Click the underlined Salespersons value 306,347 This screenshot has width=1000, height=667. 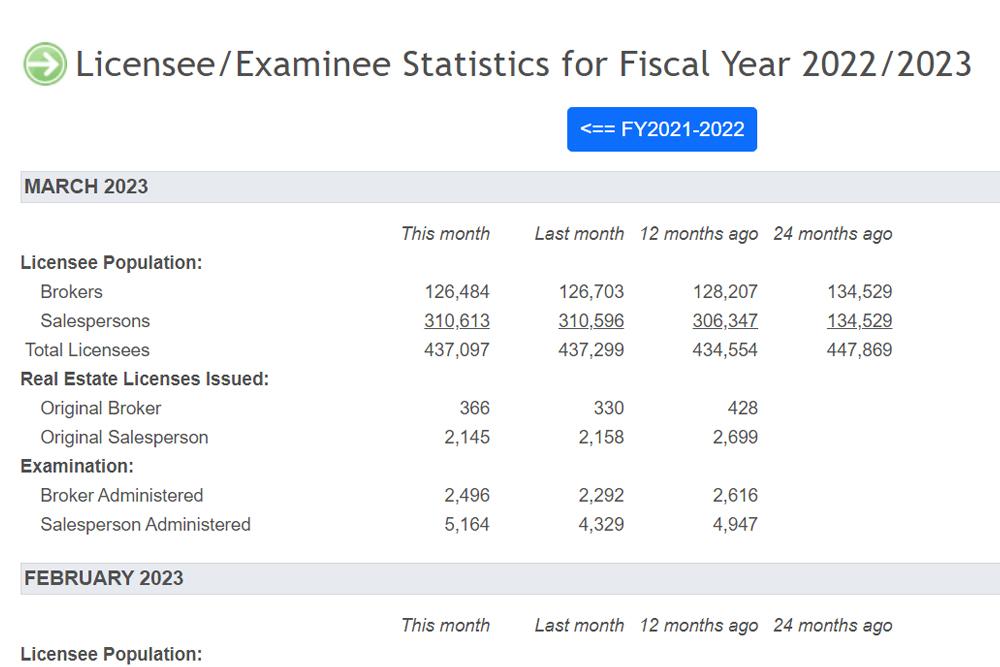pyautogui.click(x=724, y=321)
